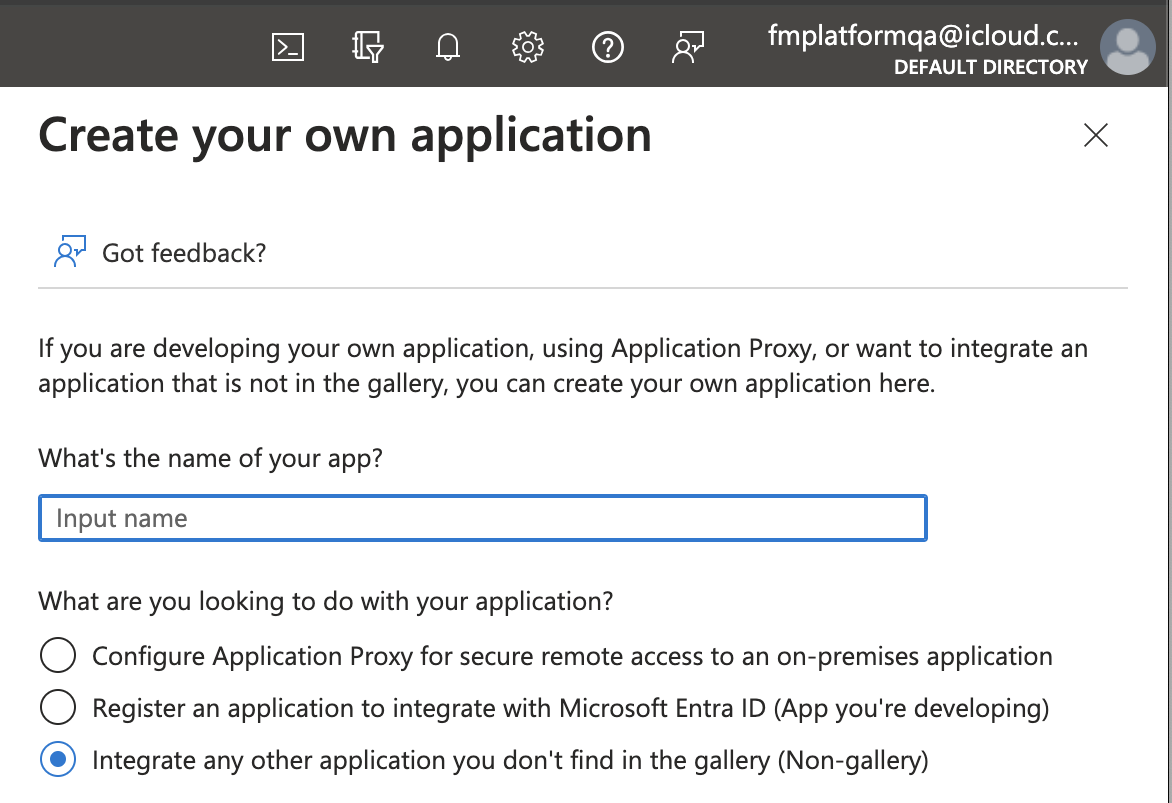This screenshot has width=1172, height=803.
Task: Open the help question mark icon
Action: pos(607,45)
